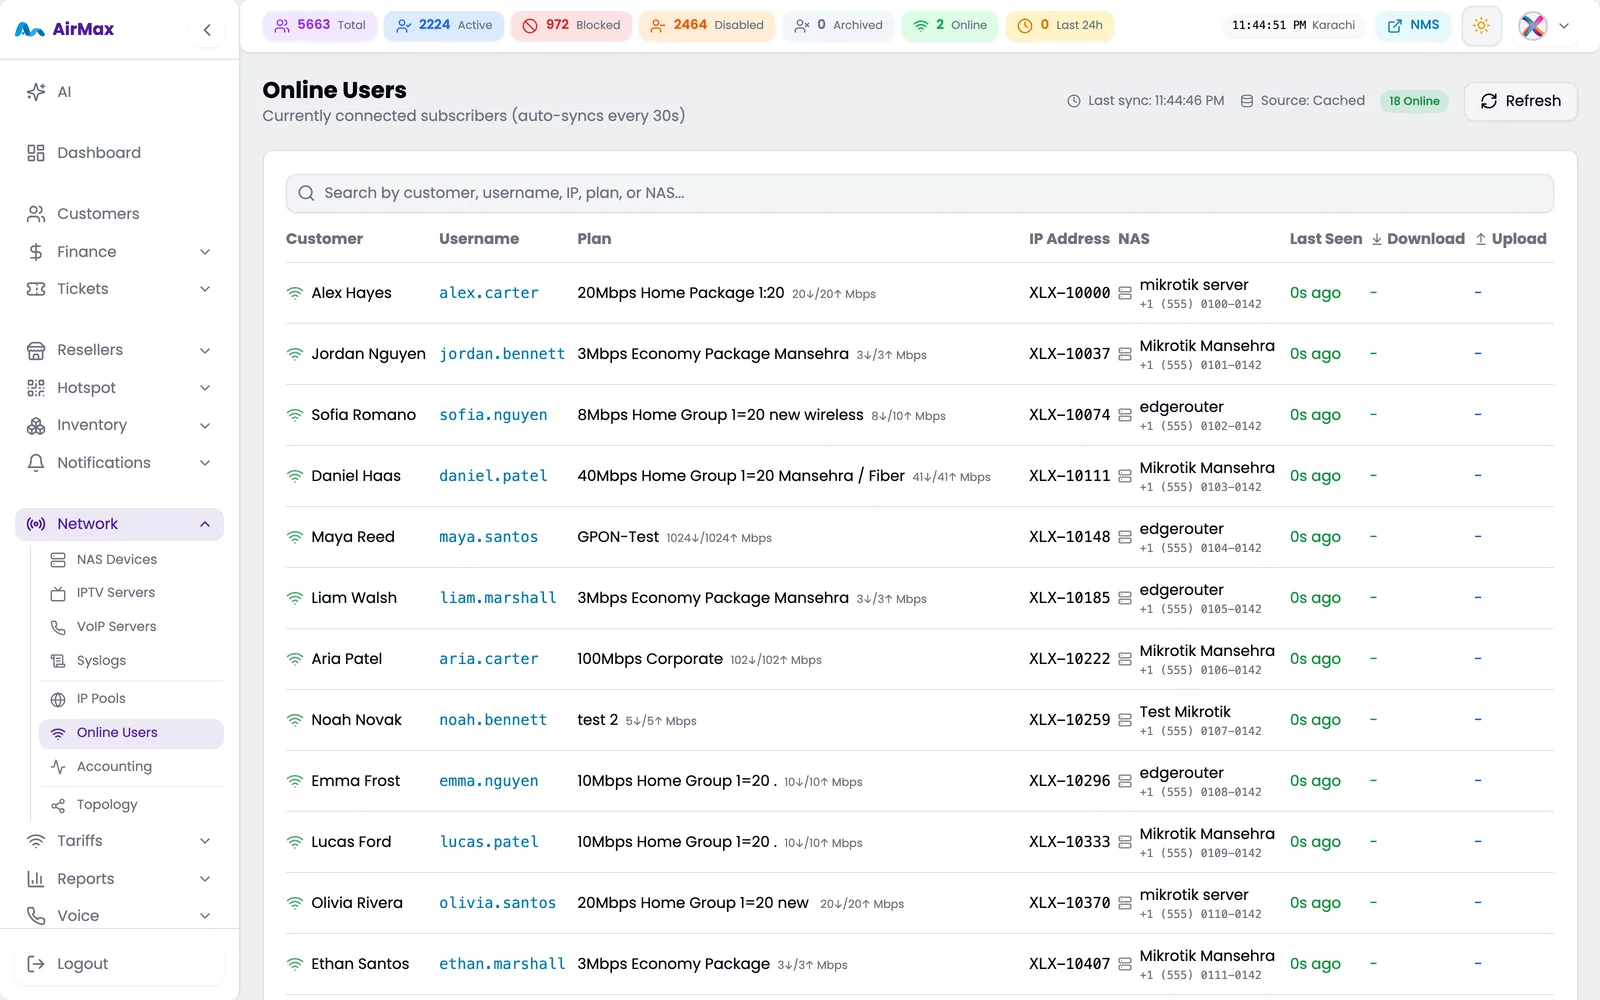Click the 972 Blocked users badge
The height and width of the screenshot is (1000, 1600).
[x=571, y=25]
